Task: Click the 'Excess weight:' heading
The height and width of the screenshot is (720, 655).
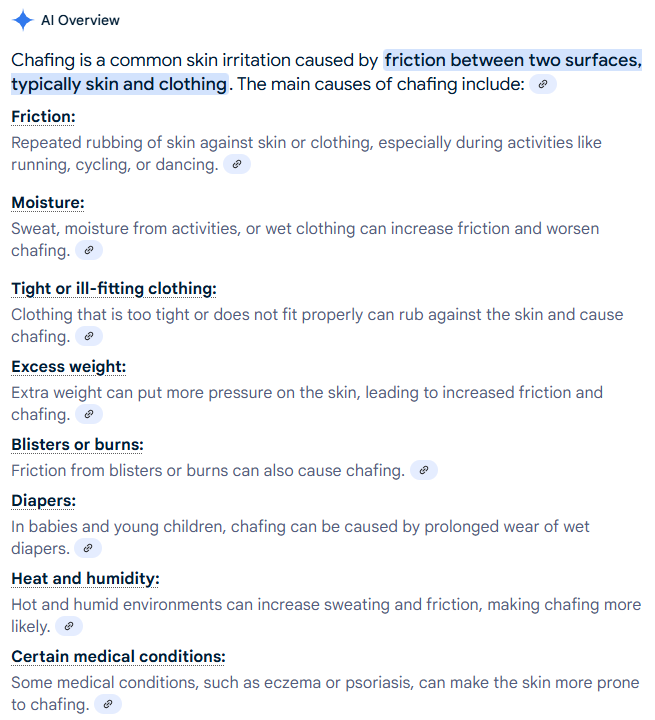Action: pyautogui.click(x=68, y=366)
